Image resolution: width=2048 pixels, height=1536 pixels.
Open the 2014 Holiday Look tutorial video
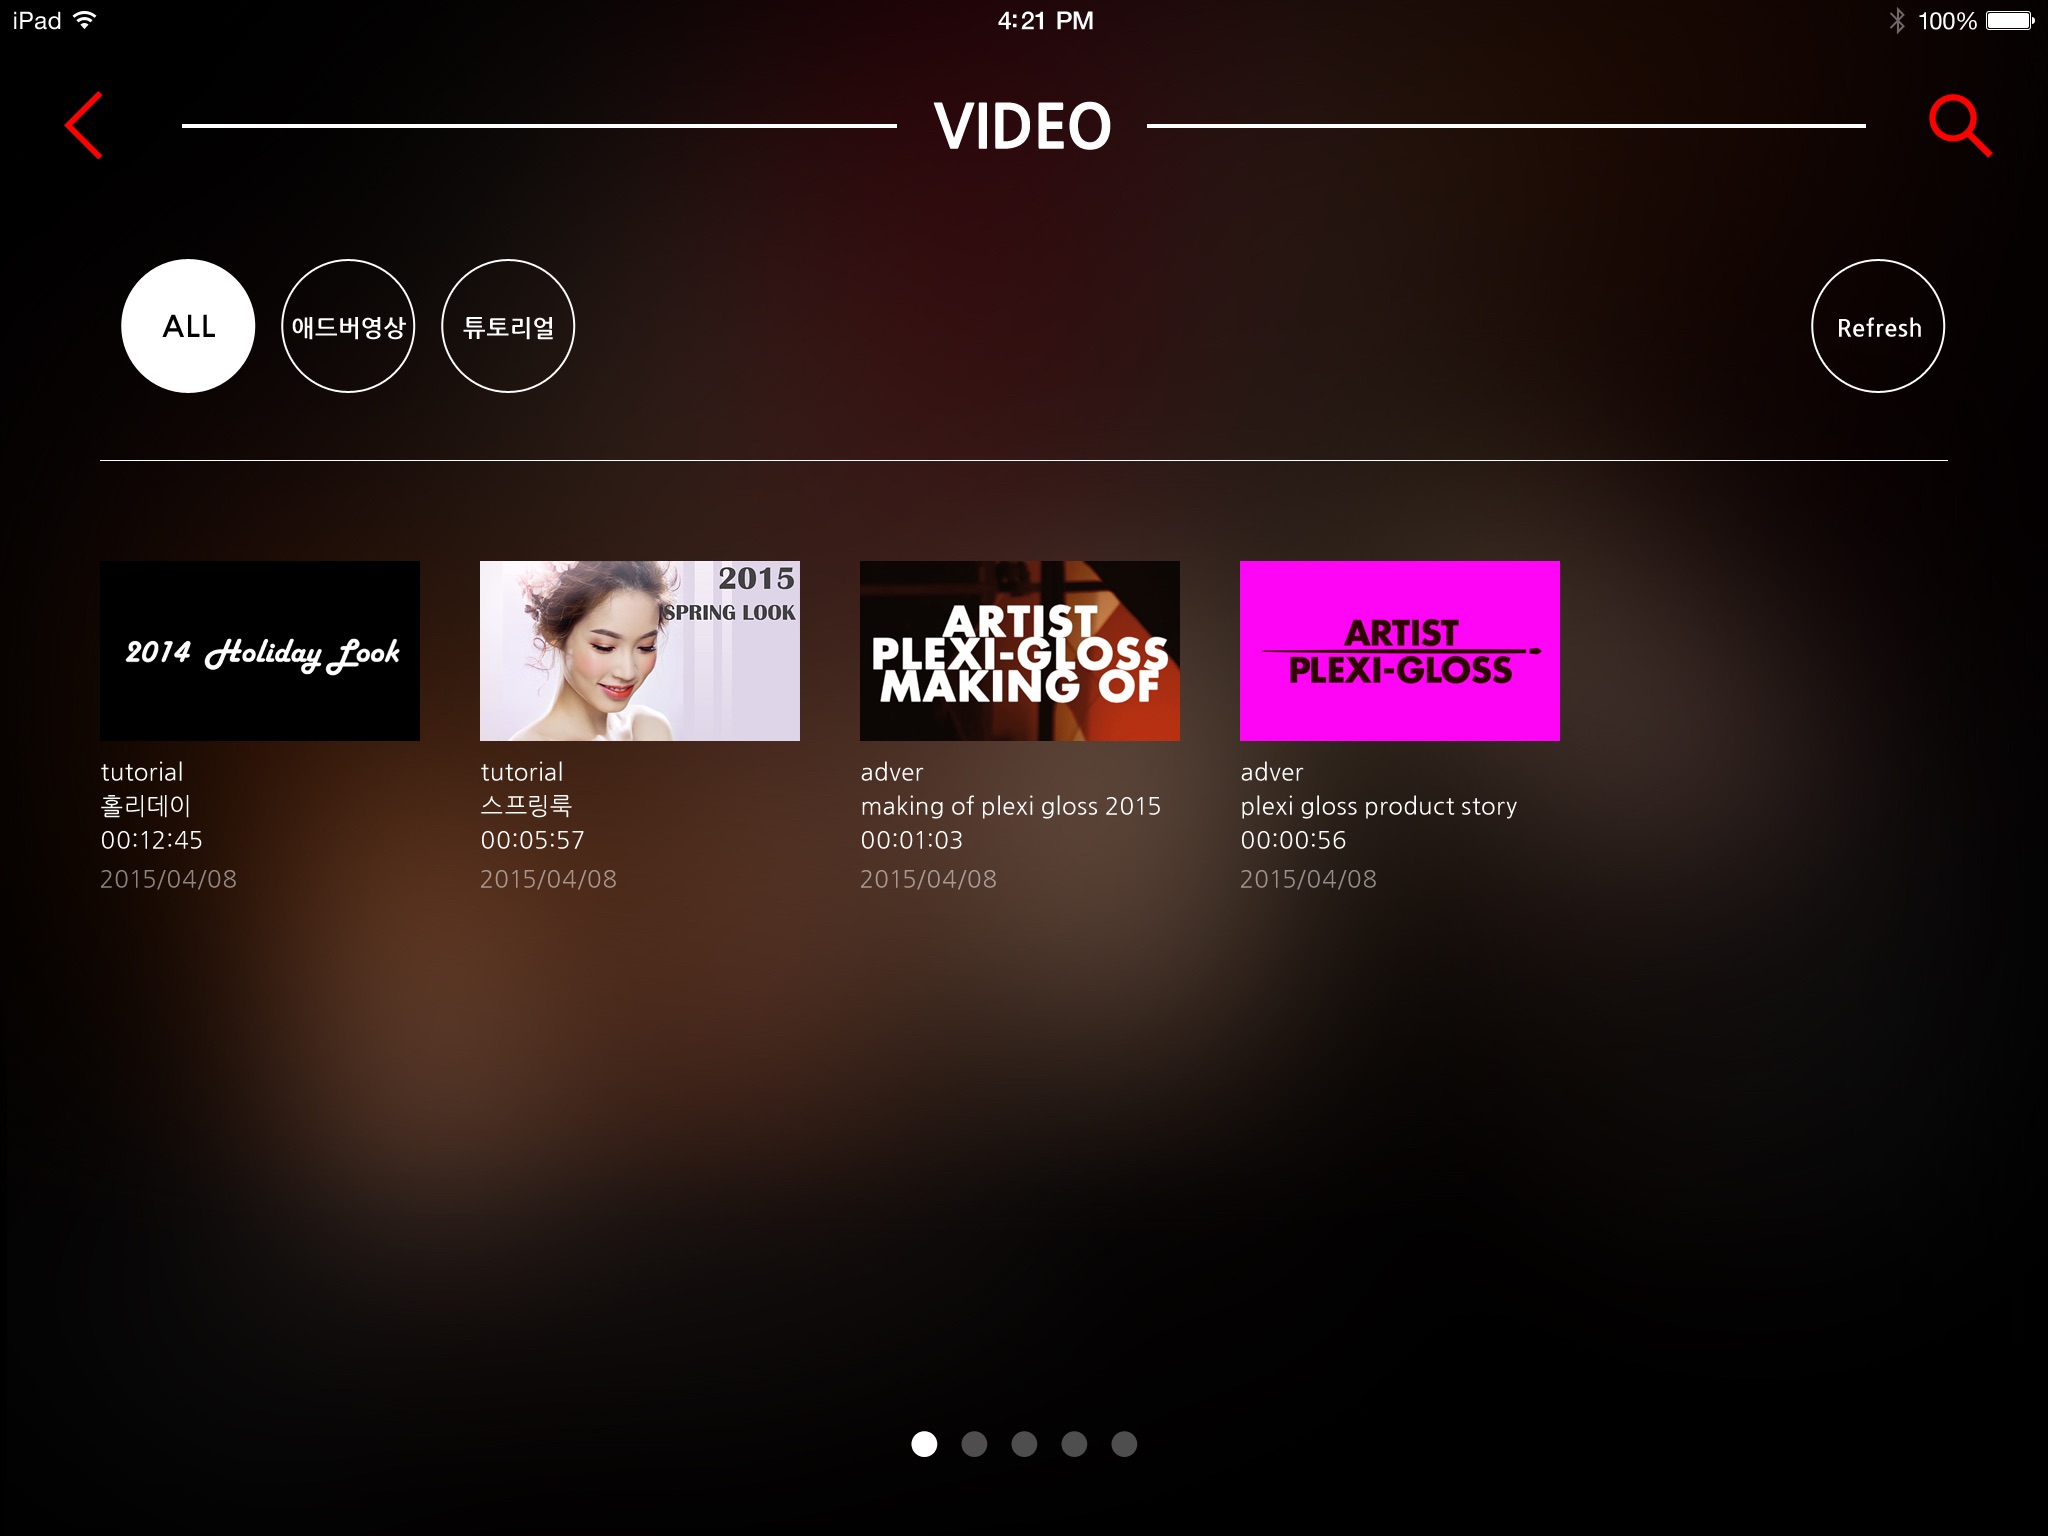pos(261,650)
